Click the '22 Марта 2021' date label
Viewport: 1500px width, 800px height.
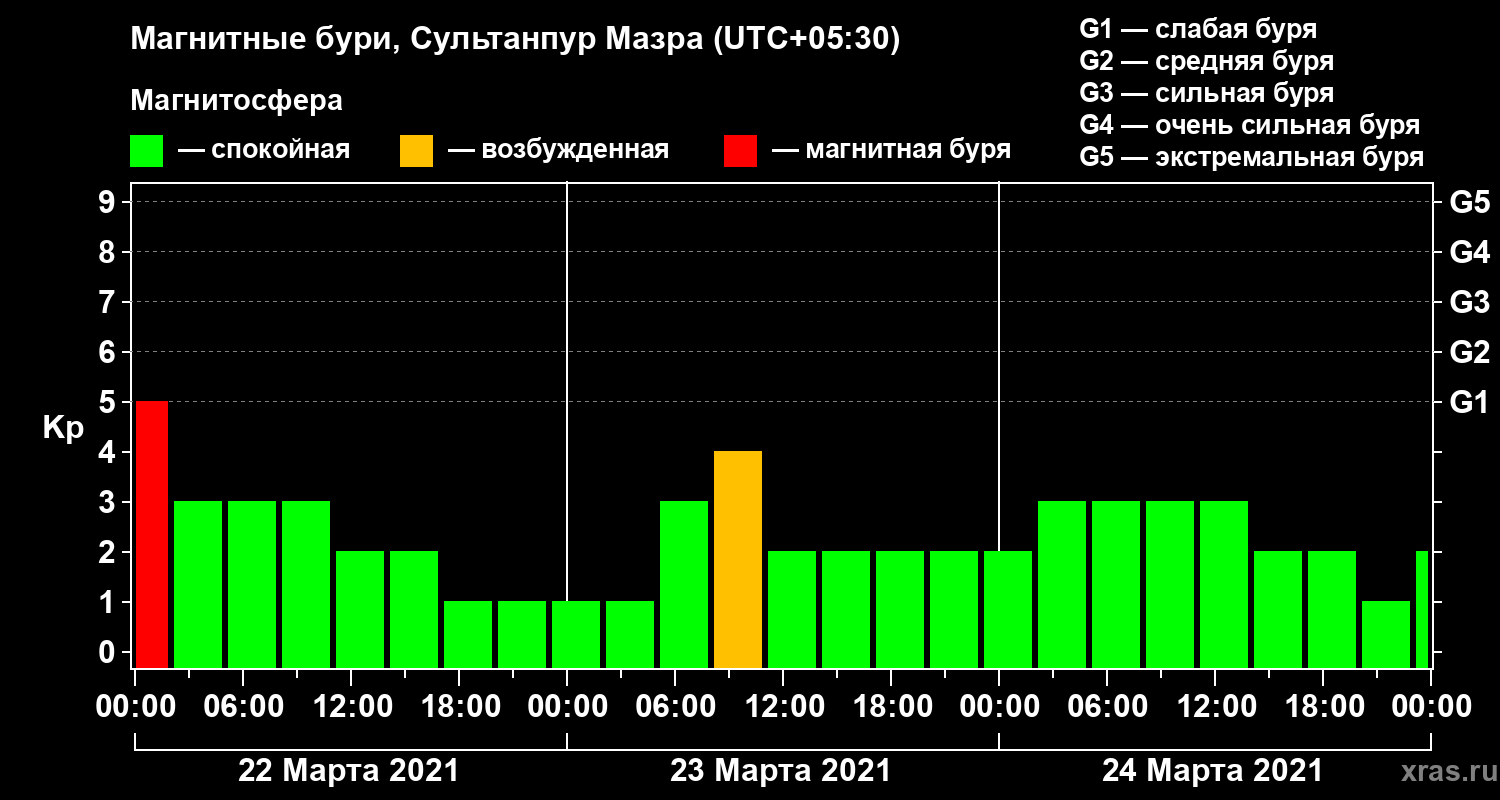[x=349, y=771]
